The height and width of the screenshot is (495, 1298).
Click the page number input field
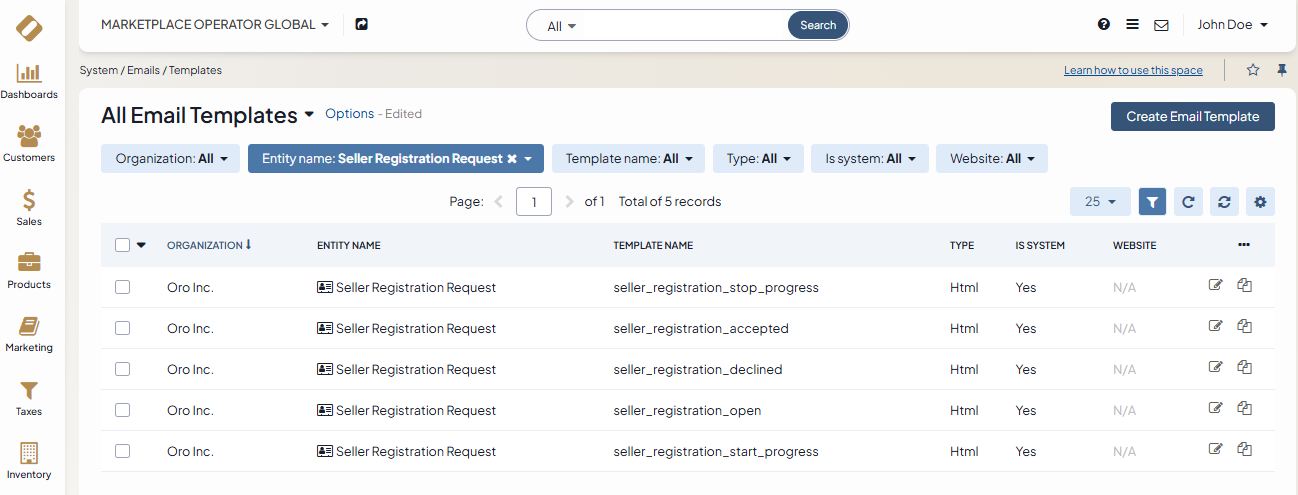pyautogui.click(x=534, y=202)
